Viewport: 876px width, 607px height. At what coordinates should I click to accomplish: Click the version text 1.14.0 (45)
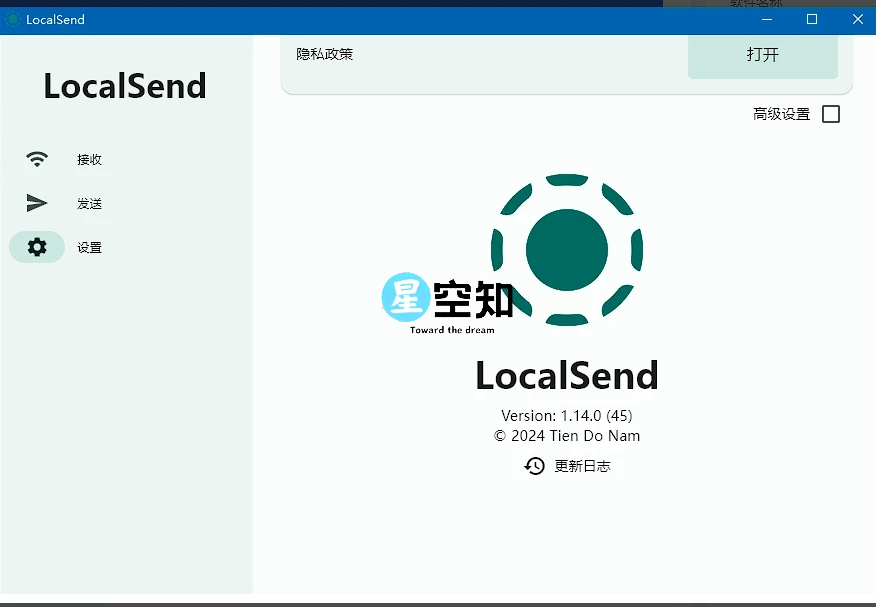pyautogui.click(x=567, y=415)
